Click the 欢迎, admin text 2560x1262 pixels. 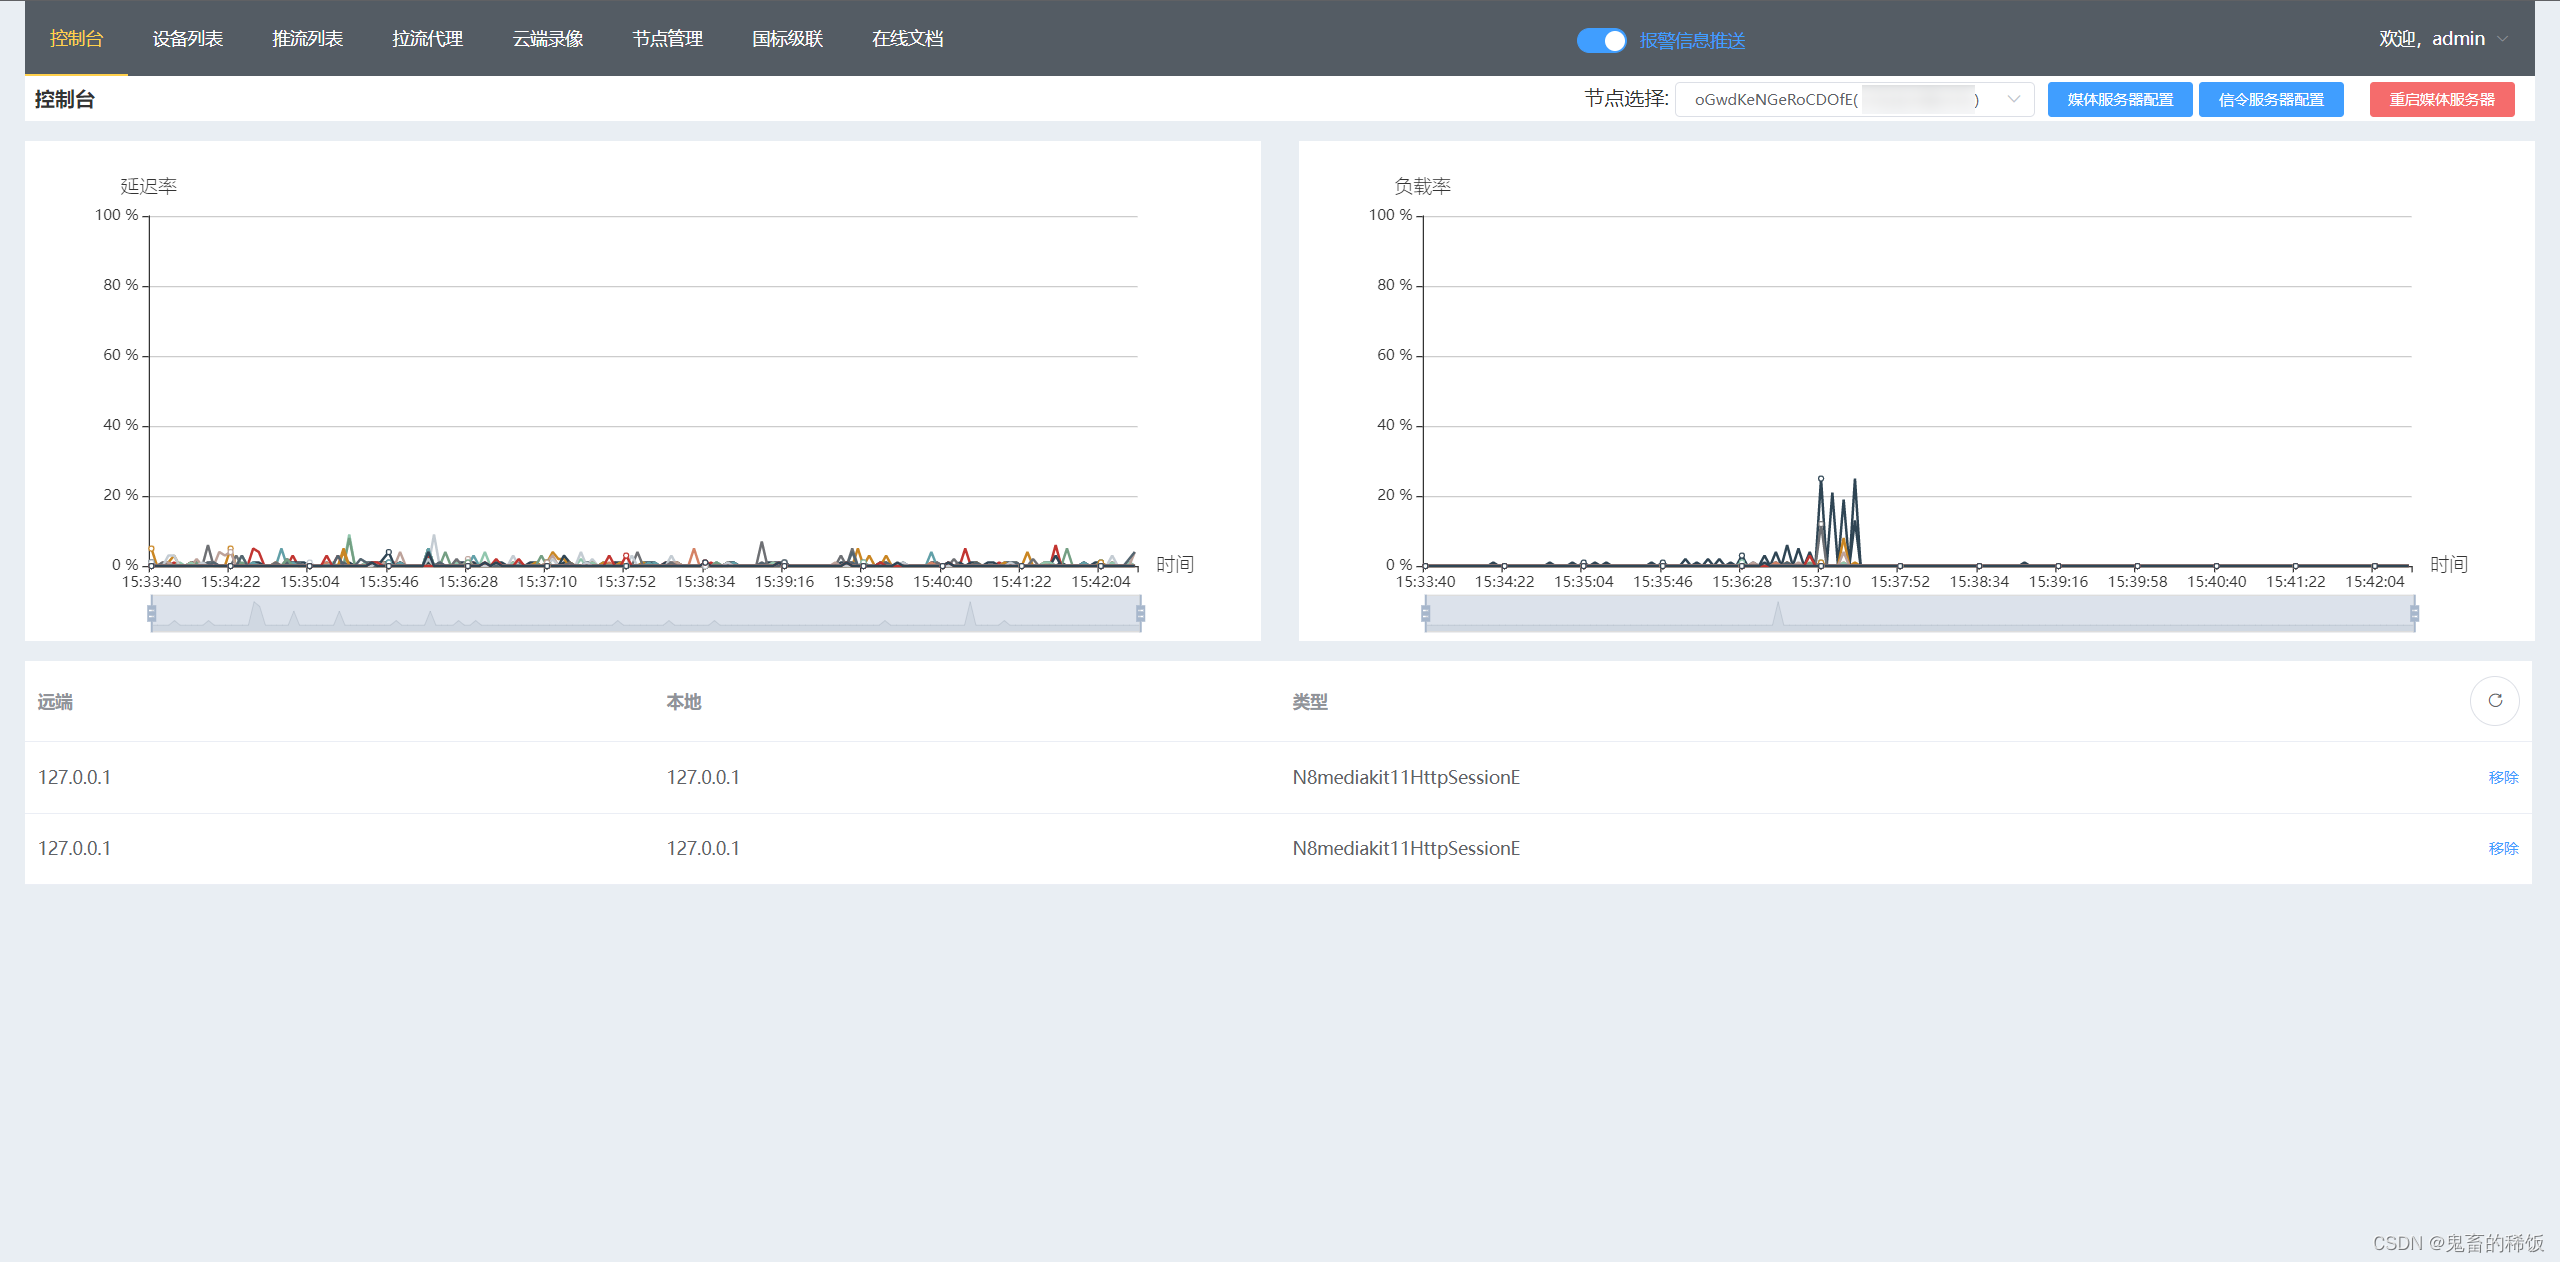2432,39
